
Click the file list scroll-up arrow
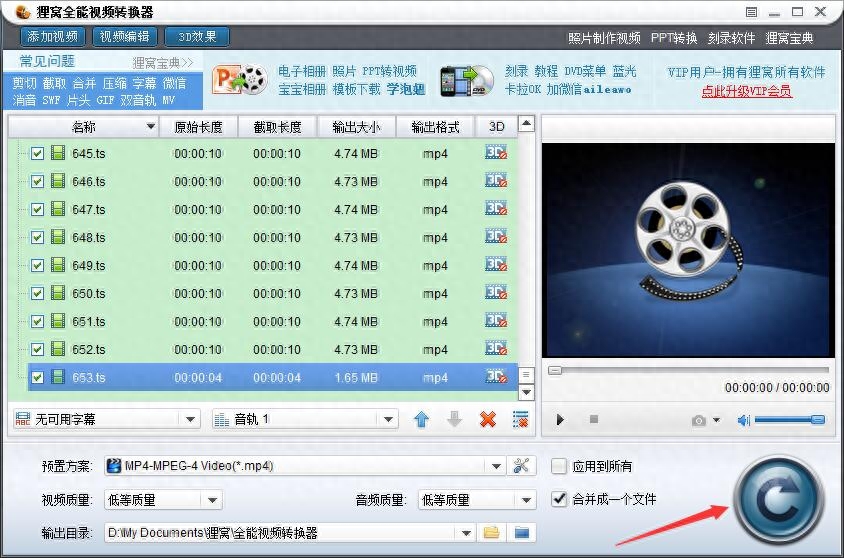[x=526, y=124]
